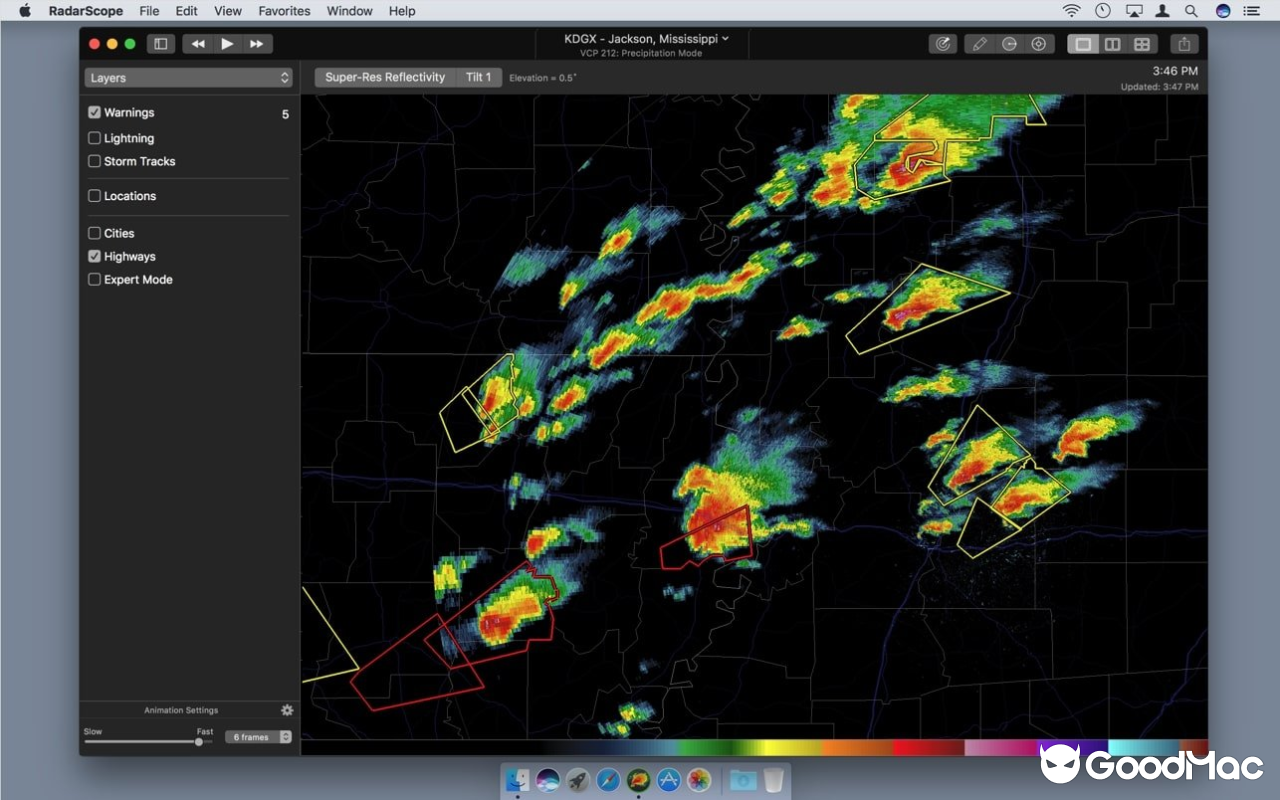Click the reflectivity color scale bar

click(755, 747)
